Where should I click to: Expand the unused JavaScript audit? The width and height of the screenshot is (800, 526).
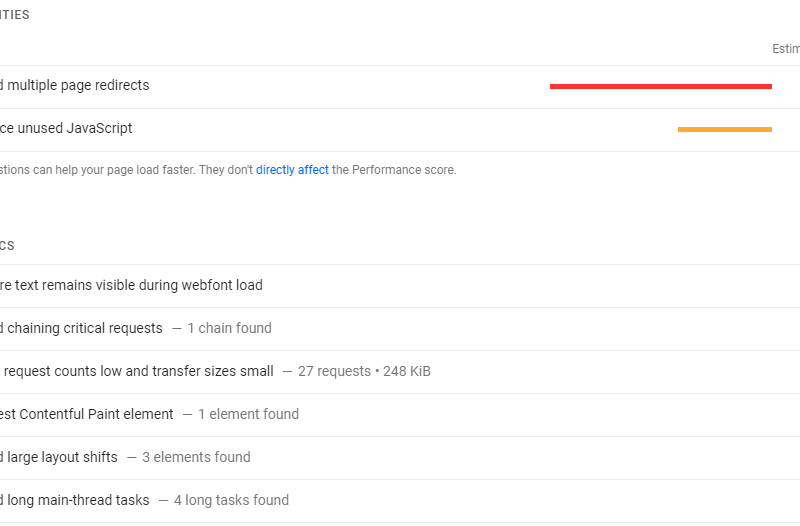pyautogui.click(x=67, y=128)
